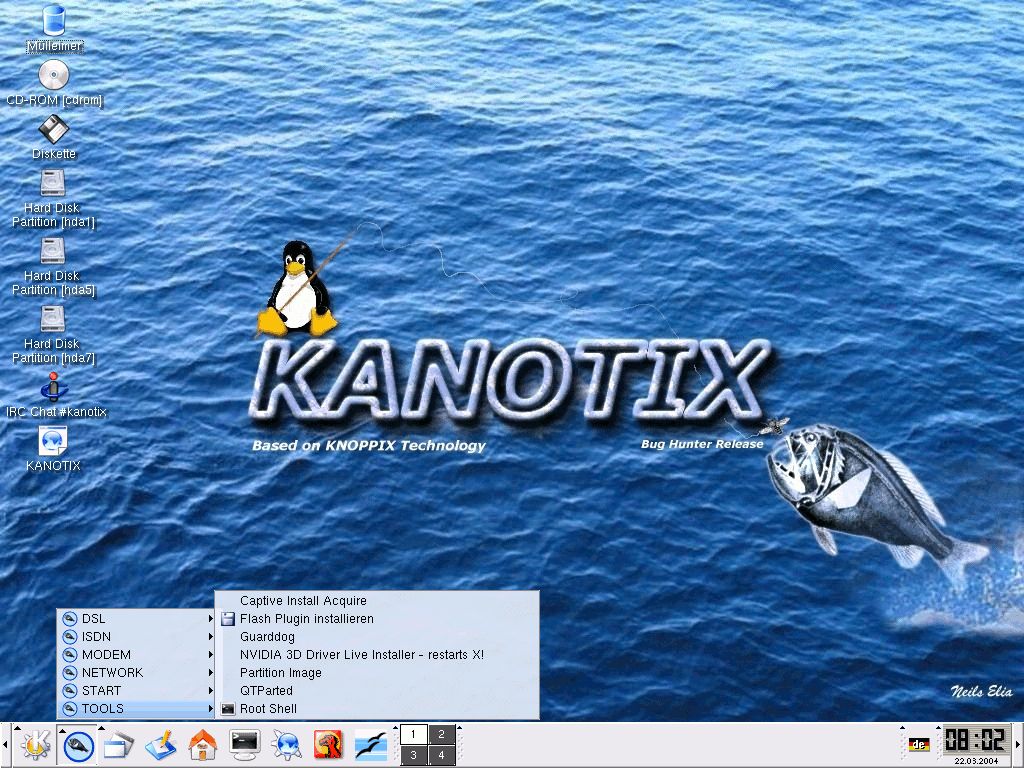
Task: Open the KDE K menu
Action: click(35, 746)
